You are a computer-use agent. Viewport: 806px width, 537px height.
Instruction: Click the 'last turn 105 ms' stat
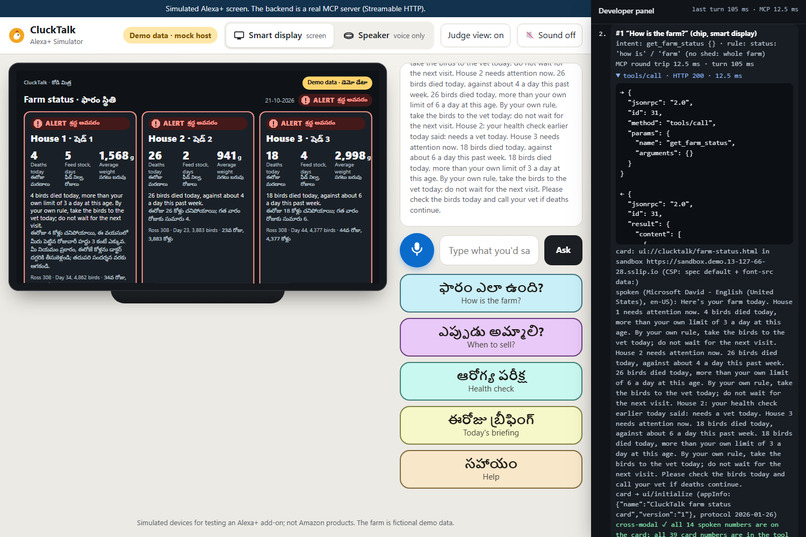[720, 9]
